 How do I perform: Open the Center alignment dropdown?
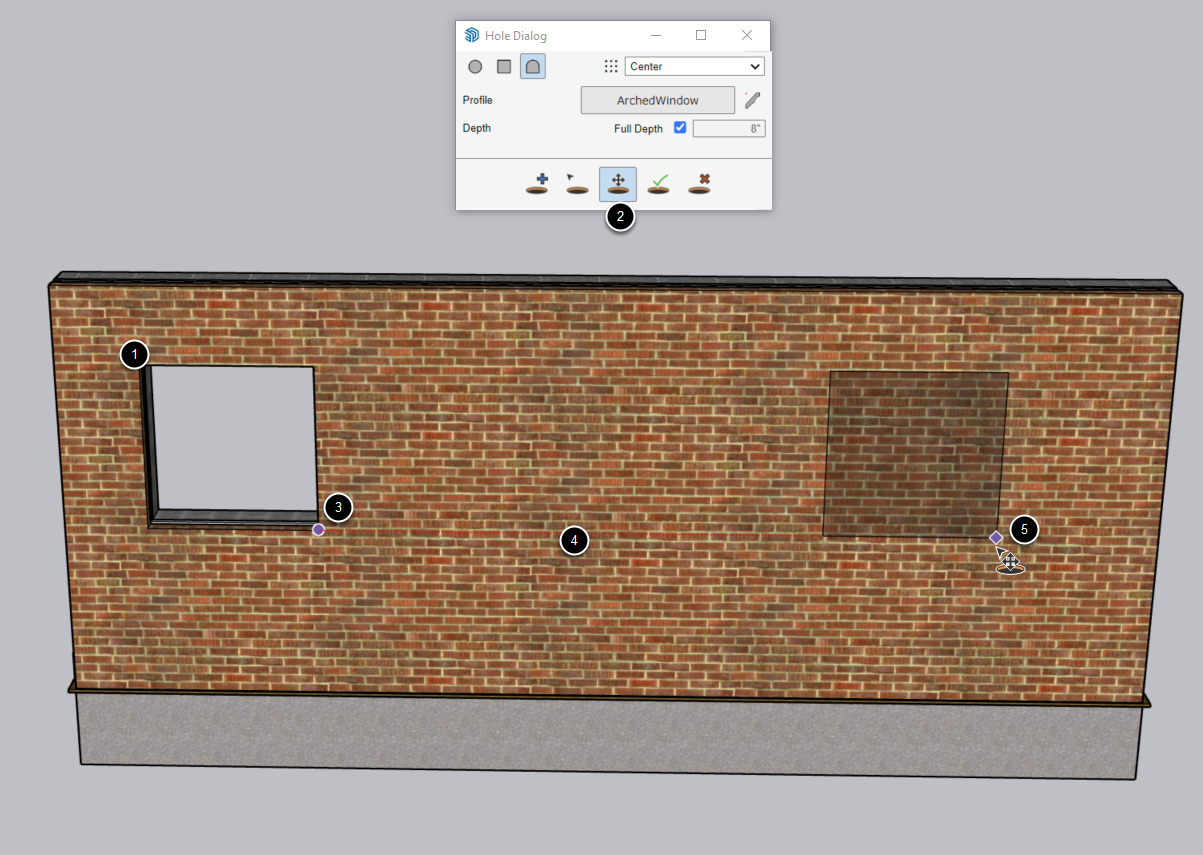pos(695,67)
